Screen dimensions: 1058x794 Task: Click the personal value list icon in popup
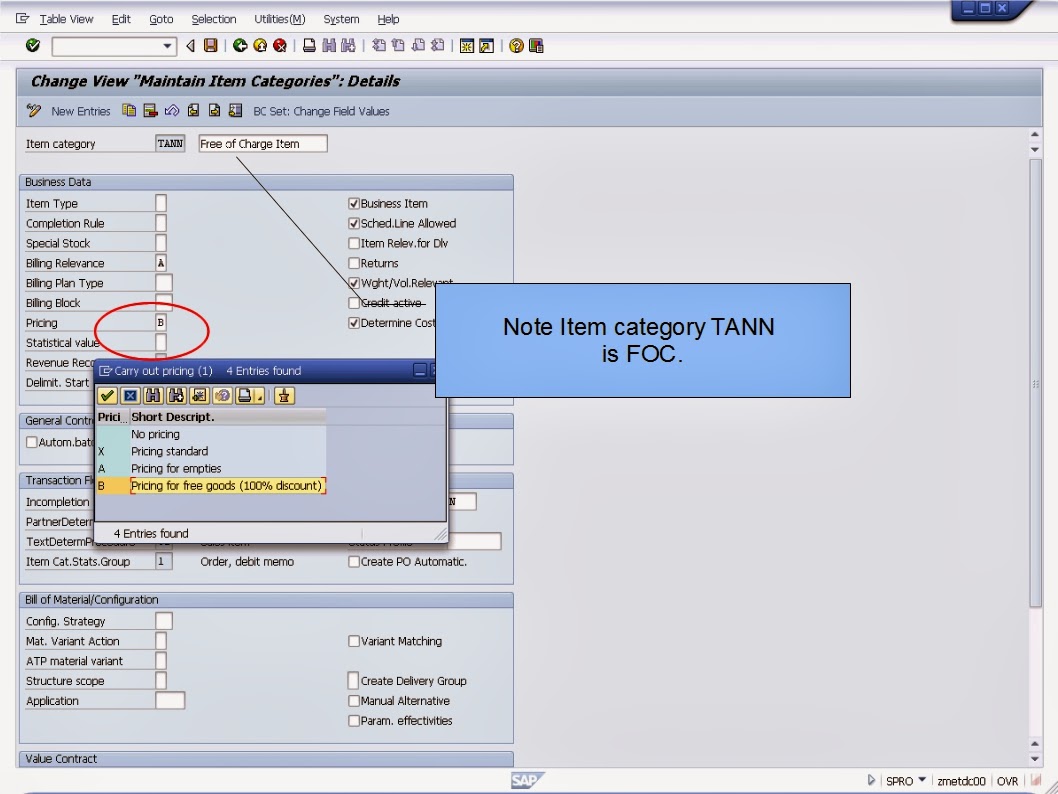[x=284, y=395]
